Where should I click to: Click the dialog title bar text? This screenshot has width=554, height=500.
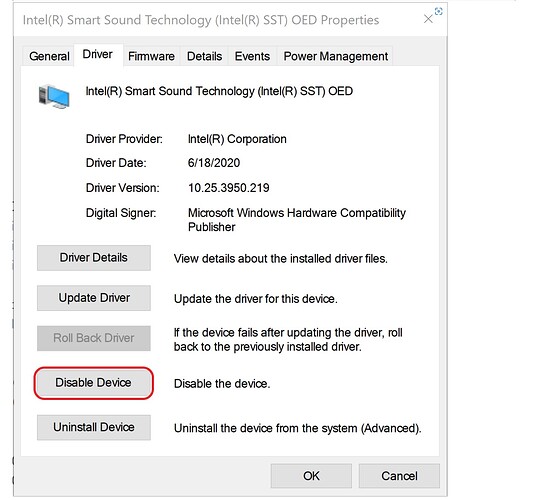coord(201,20)
